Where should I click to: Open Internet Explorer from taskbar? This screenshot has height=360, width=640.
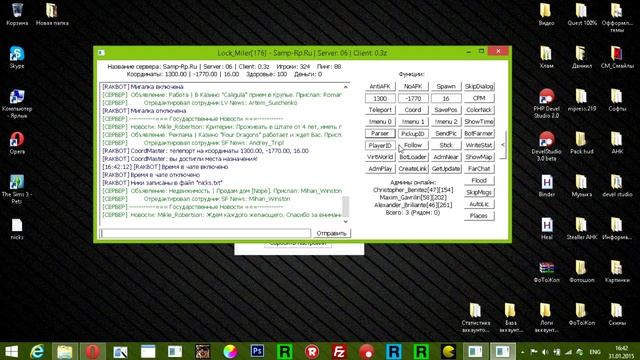[x=37, y=351]
